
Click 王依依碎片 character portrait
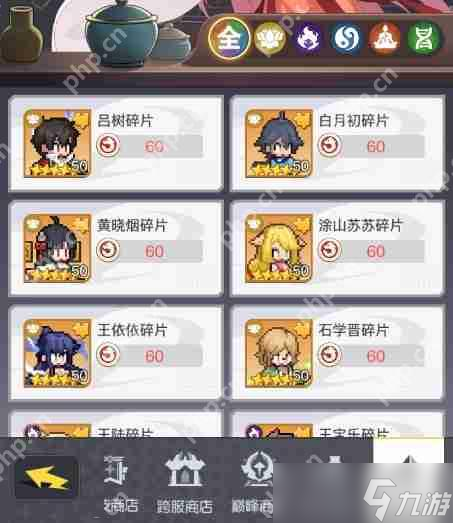57,353
